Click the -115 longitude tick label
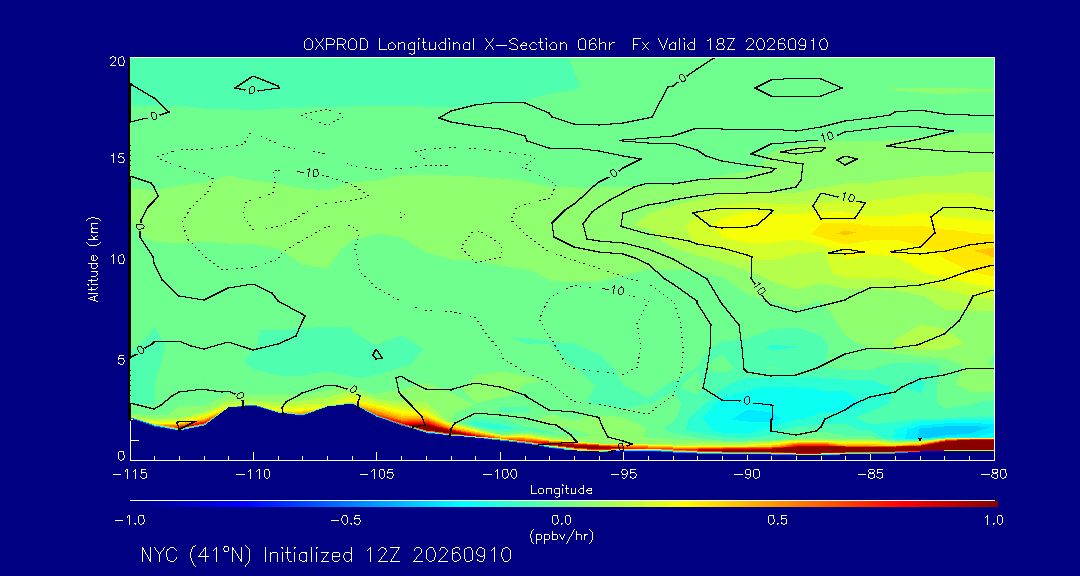 (130, 475)
